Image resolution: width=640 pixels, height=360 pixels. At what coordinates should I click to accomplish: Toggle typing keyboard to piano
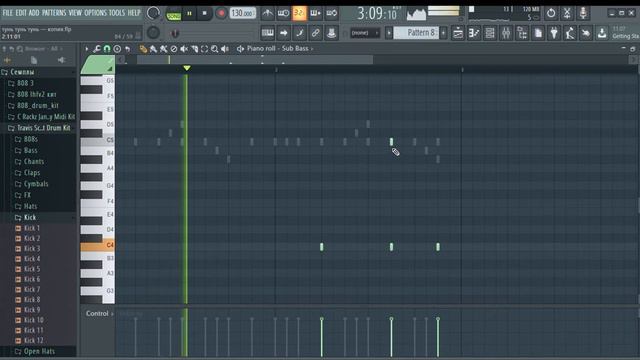[x=267, y=33]
